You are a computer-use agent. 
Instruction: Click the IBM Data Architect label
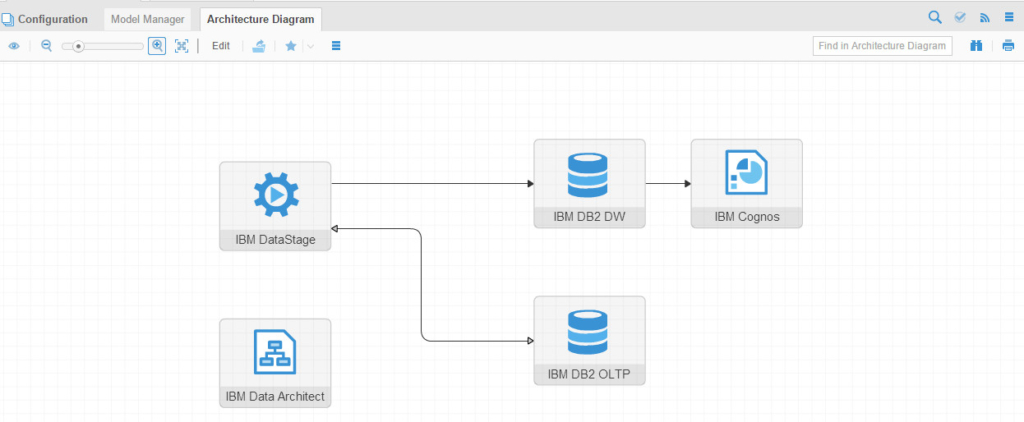point(276,397)
